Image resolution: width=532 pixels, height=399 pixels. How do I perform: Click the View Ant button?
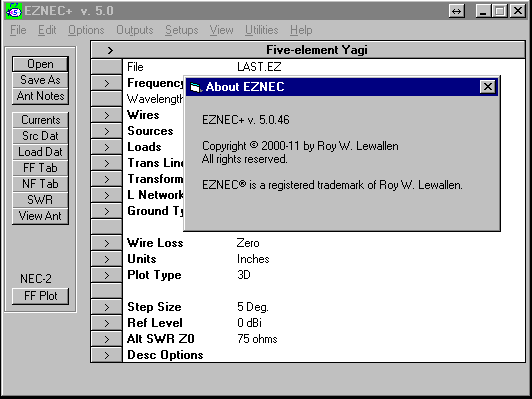pos(40,216)
